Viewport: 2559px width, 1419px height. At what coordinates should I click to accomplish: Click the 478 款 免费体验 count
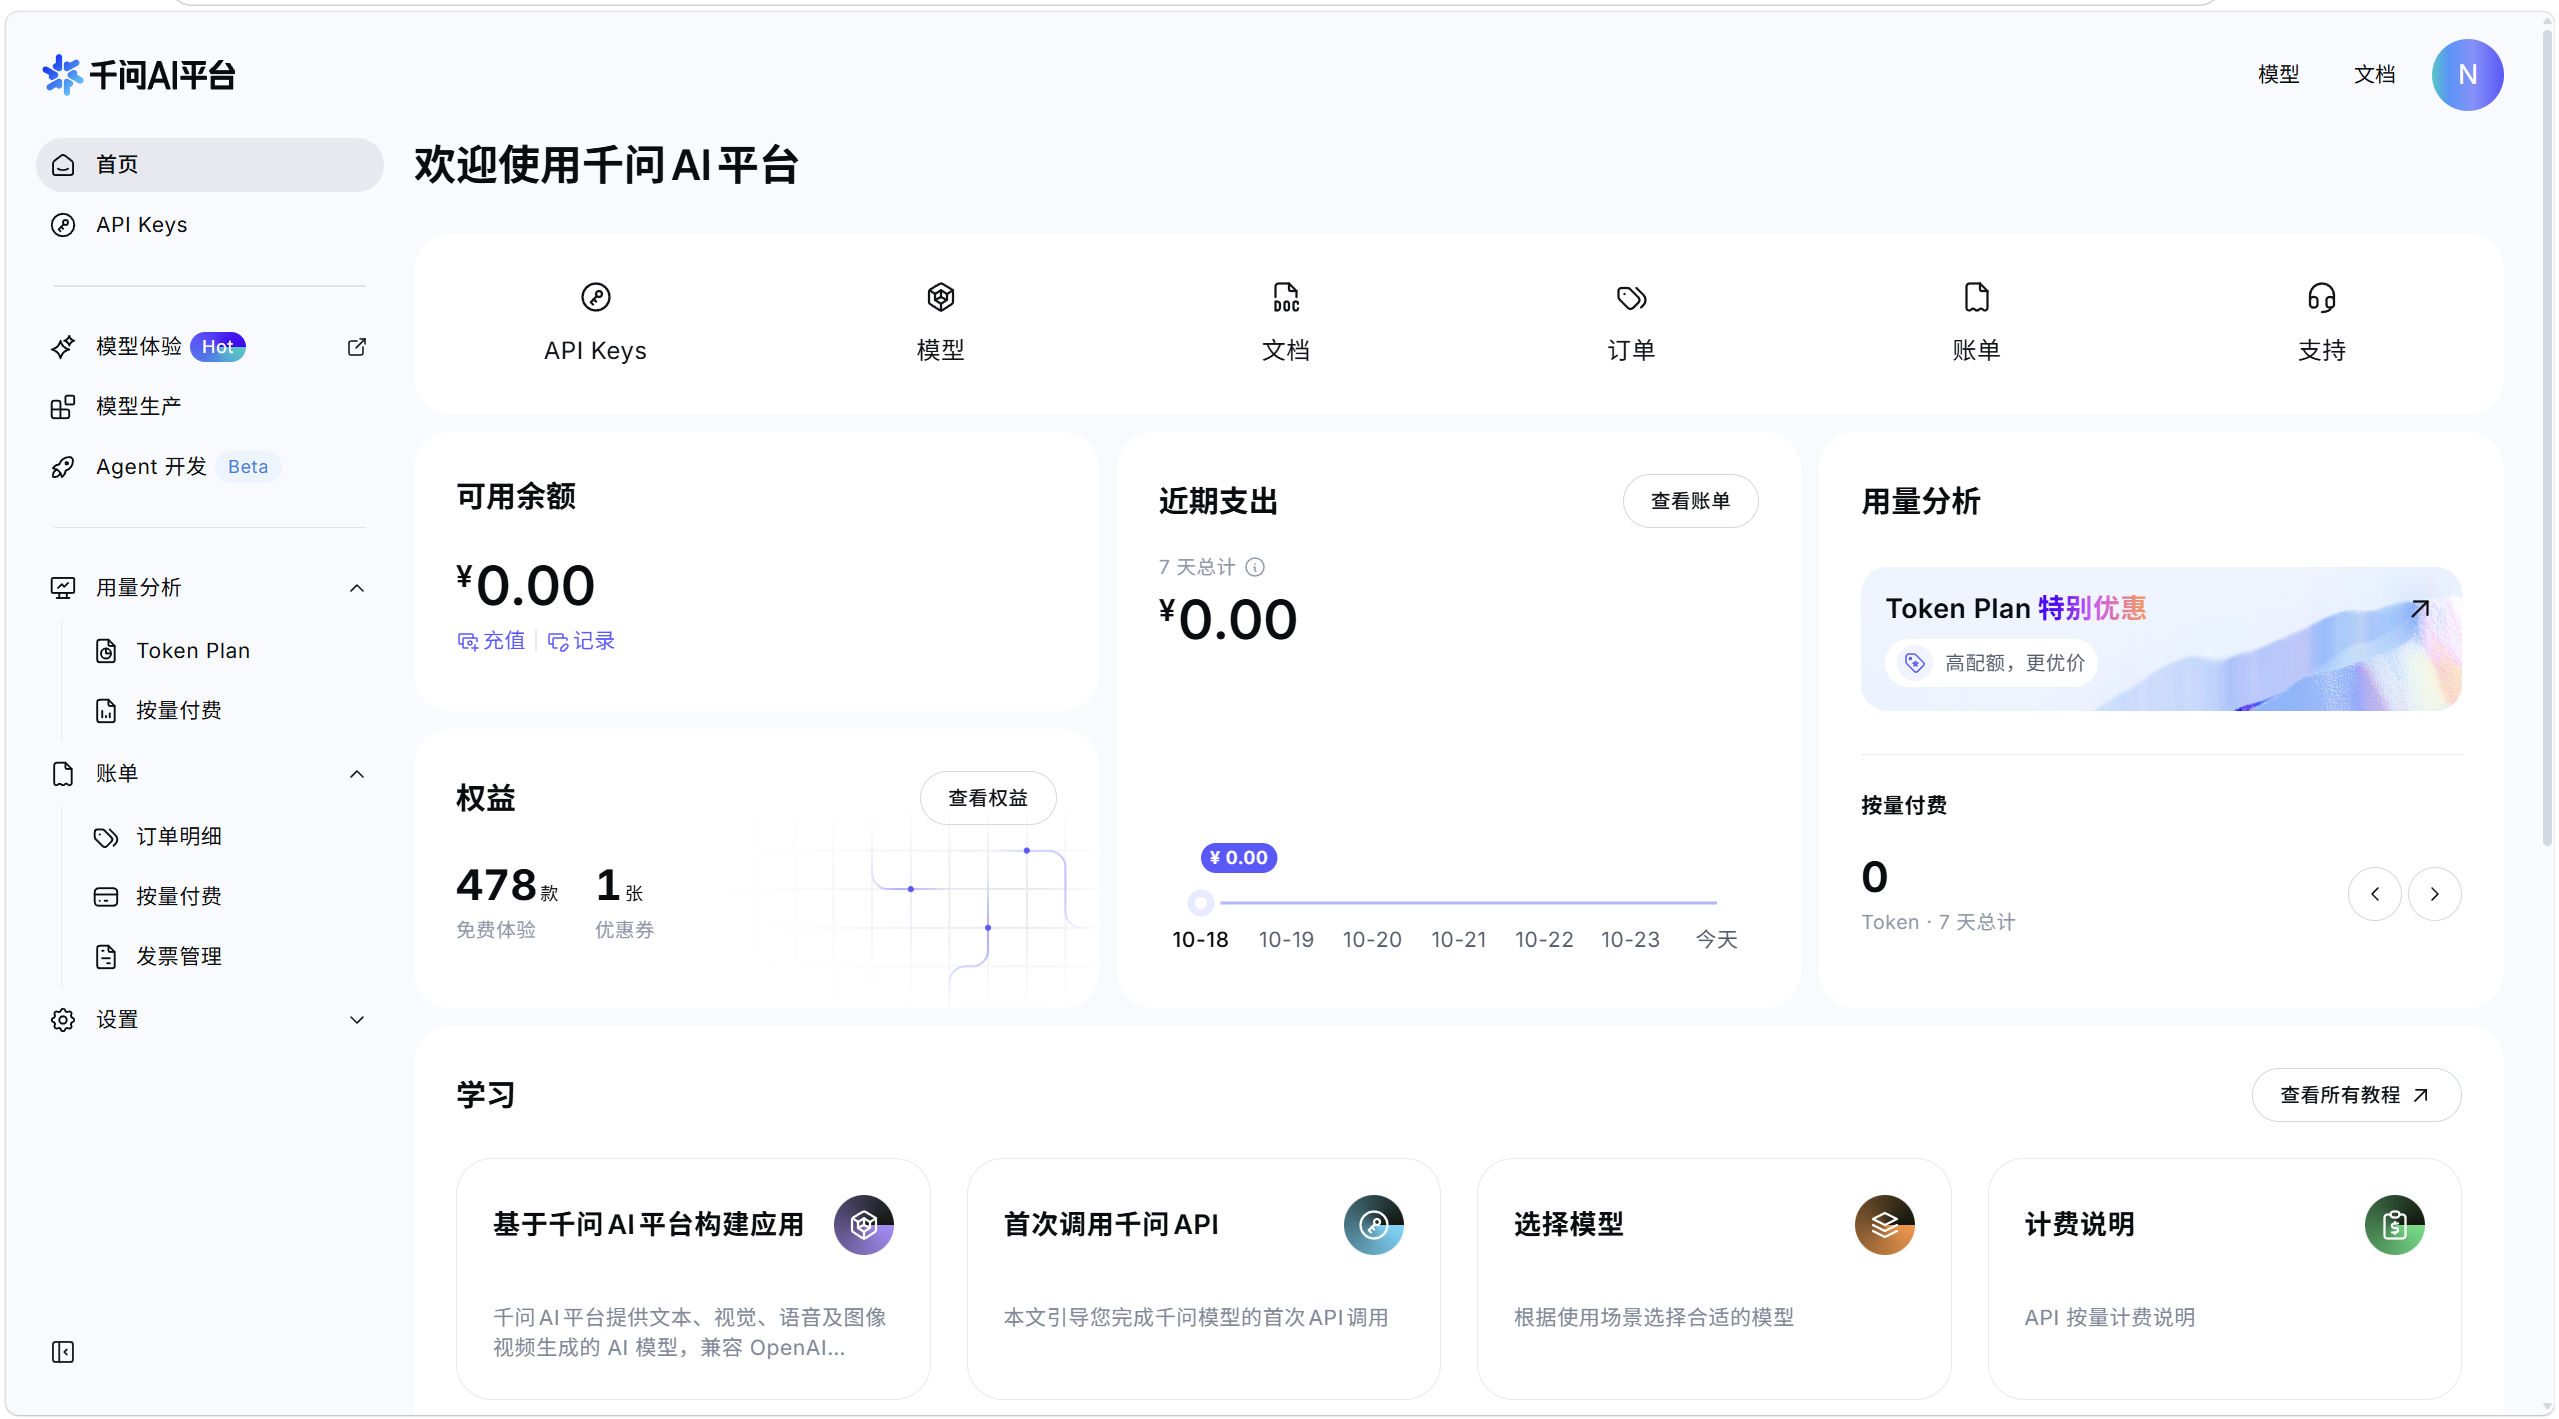507,903
